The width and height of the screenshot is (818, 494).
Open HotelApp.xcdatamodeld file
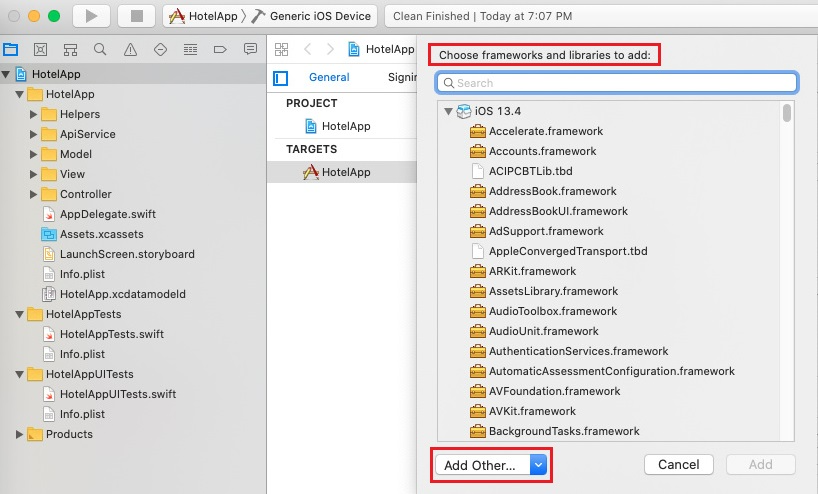pyautogui.click(x=123, y=294)
